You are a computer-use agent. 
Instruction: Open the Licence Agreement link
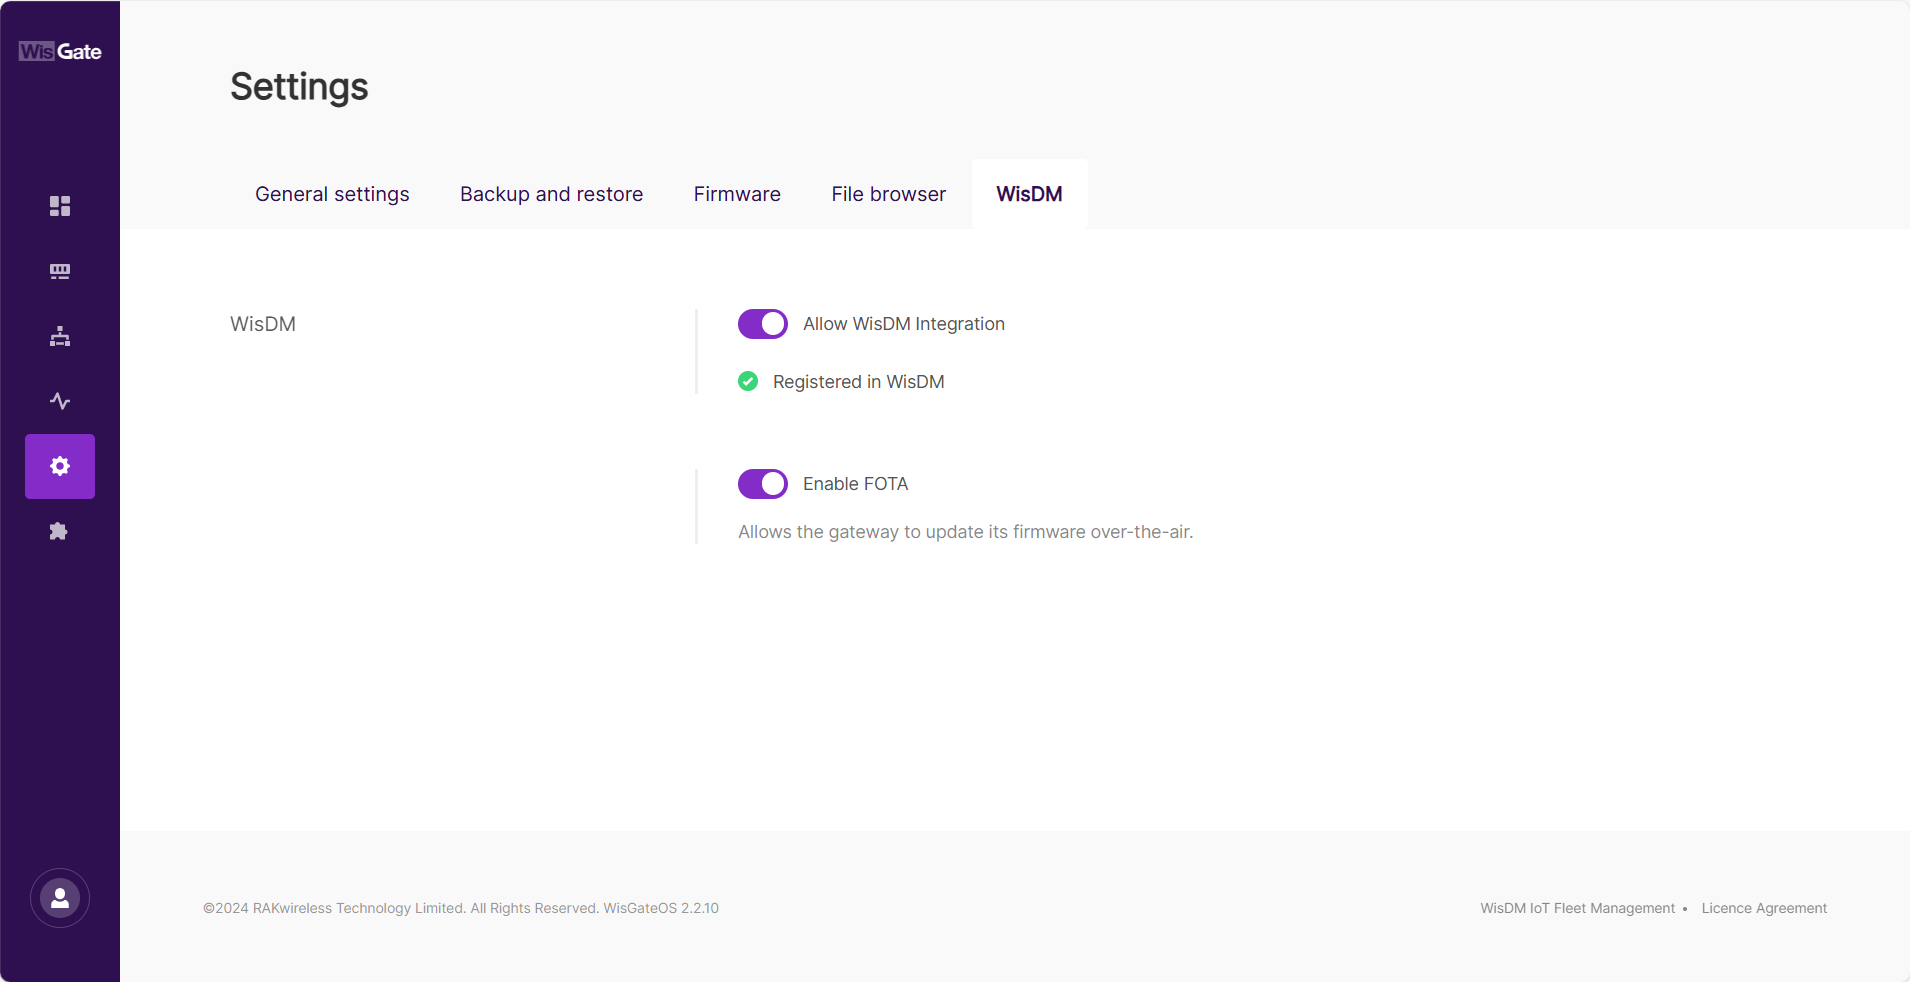[1764, 908]
